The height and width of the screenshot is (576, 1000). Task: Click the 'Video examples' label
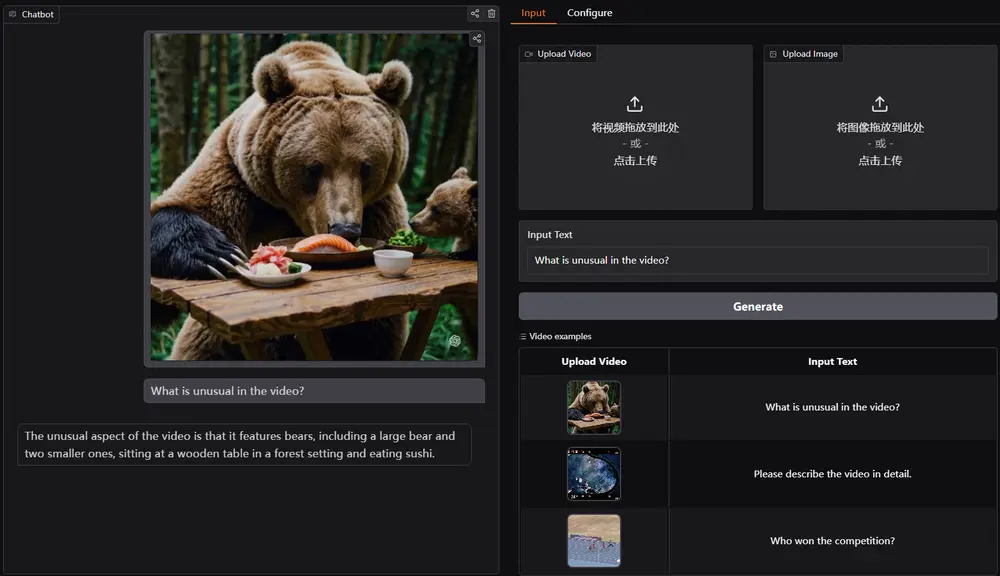560,337
